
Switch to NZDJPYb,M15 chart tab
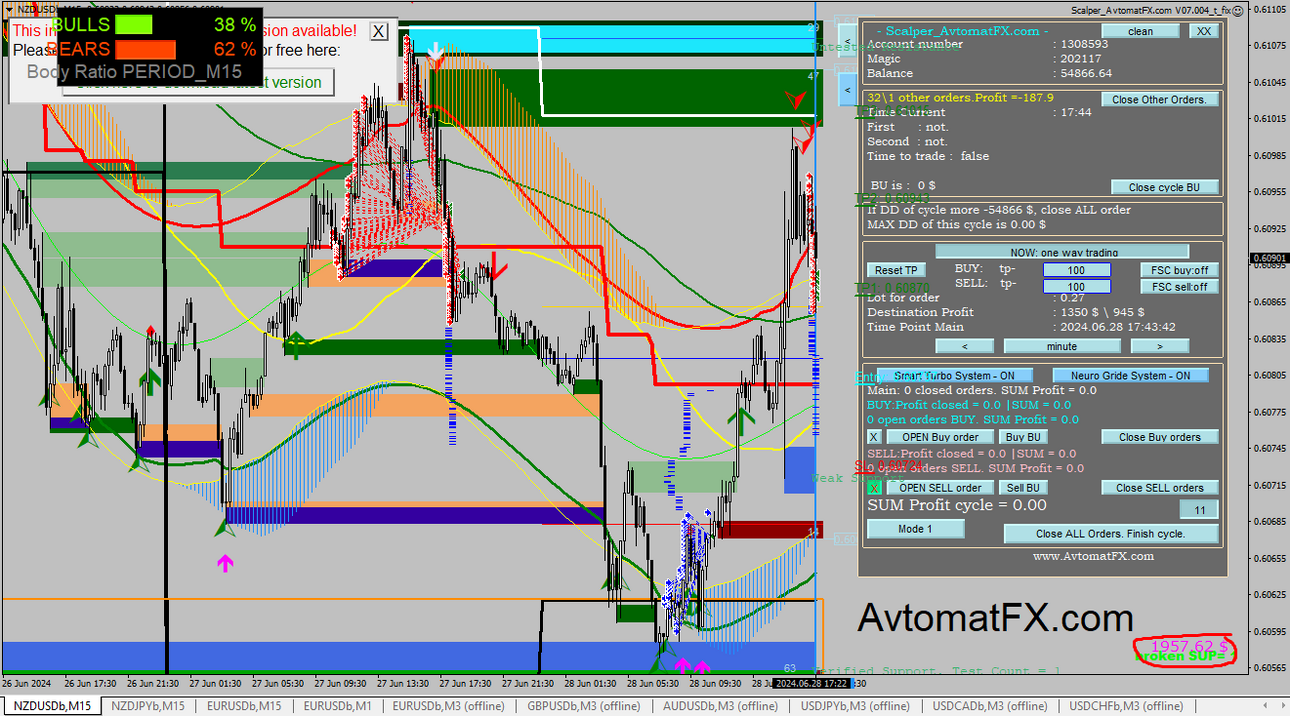coord(148,706)
